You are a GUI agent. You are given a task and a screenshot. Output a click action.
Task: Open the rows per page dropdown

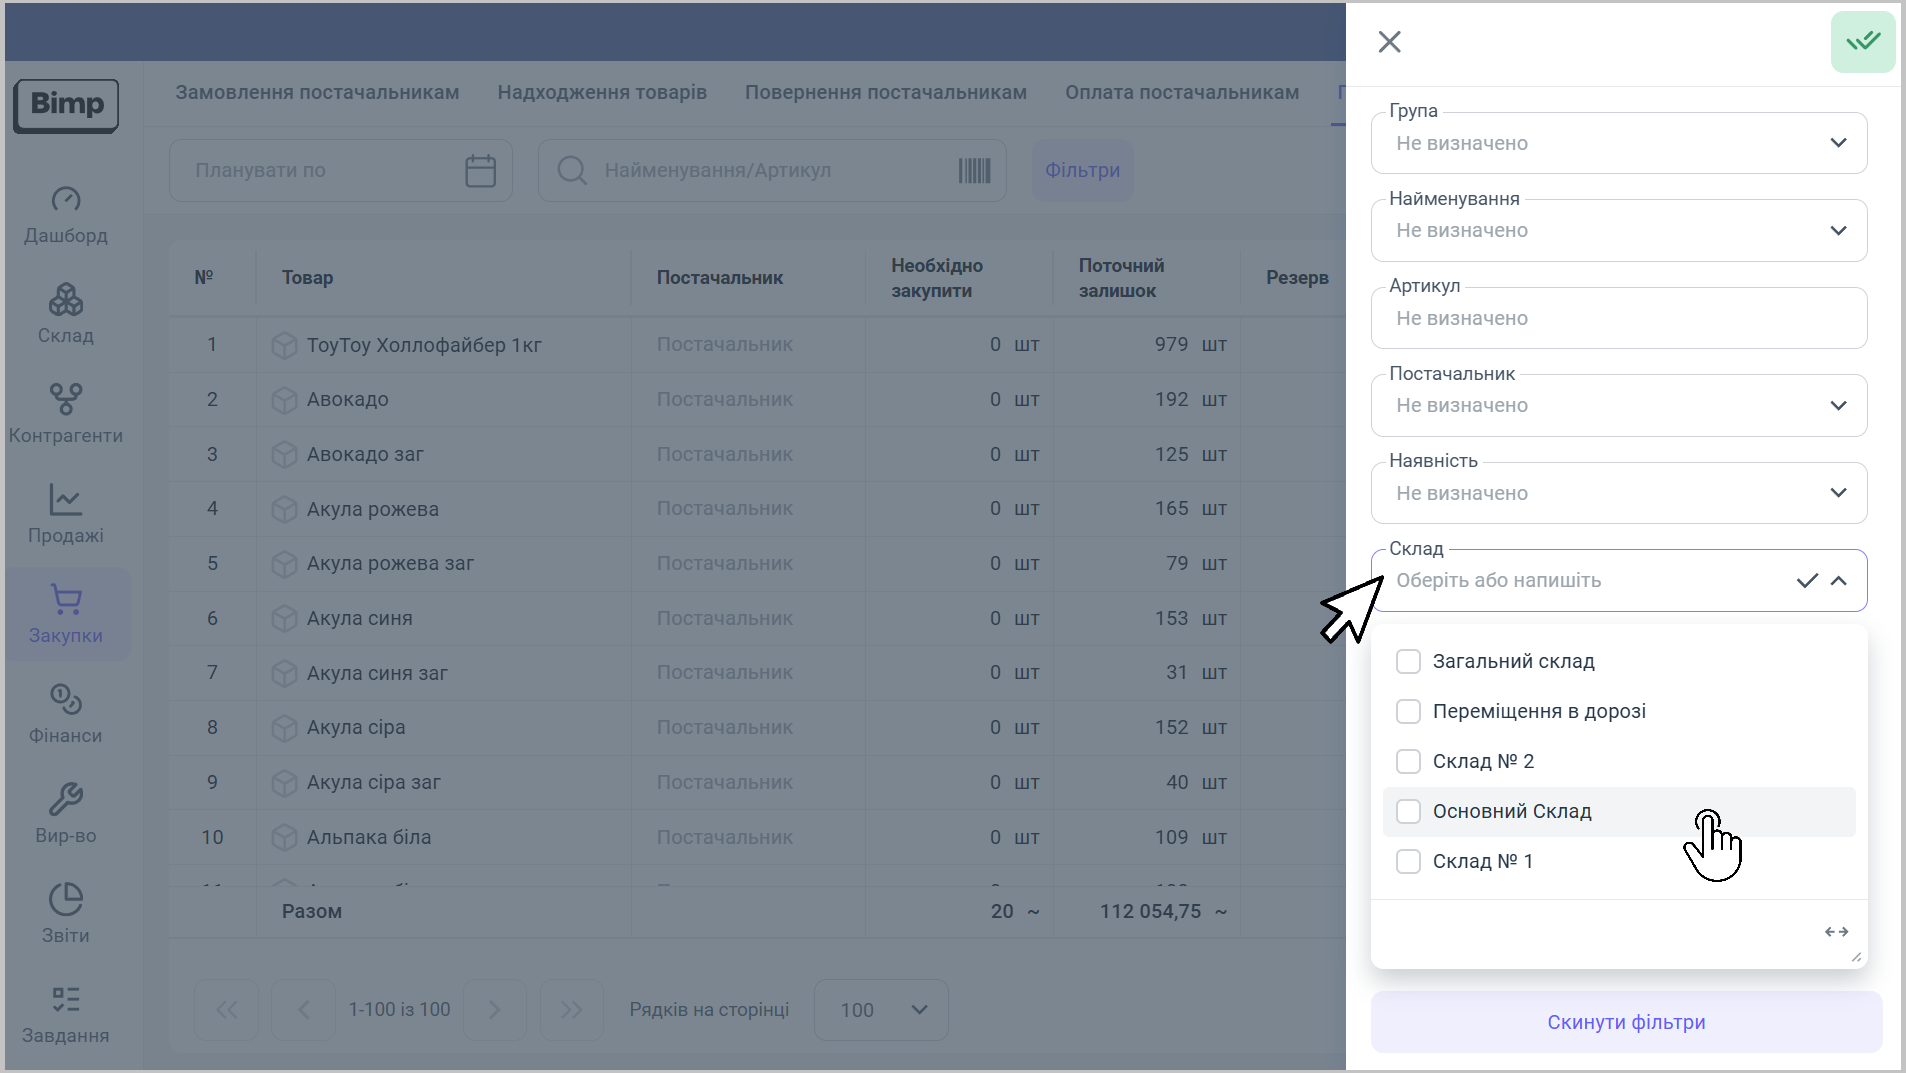coord(881,1010)
